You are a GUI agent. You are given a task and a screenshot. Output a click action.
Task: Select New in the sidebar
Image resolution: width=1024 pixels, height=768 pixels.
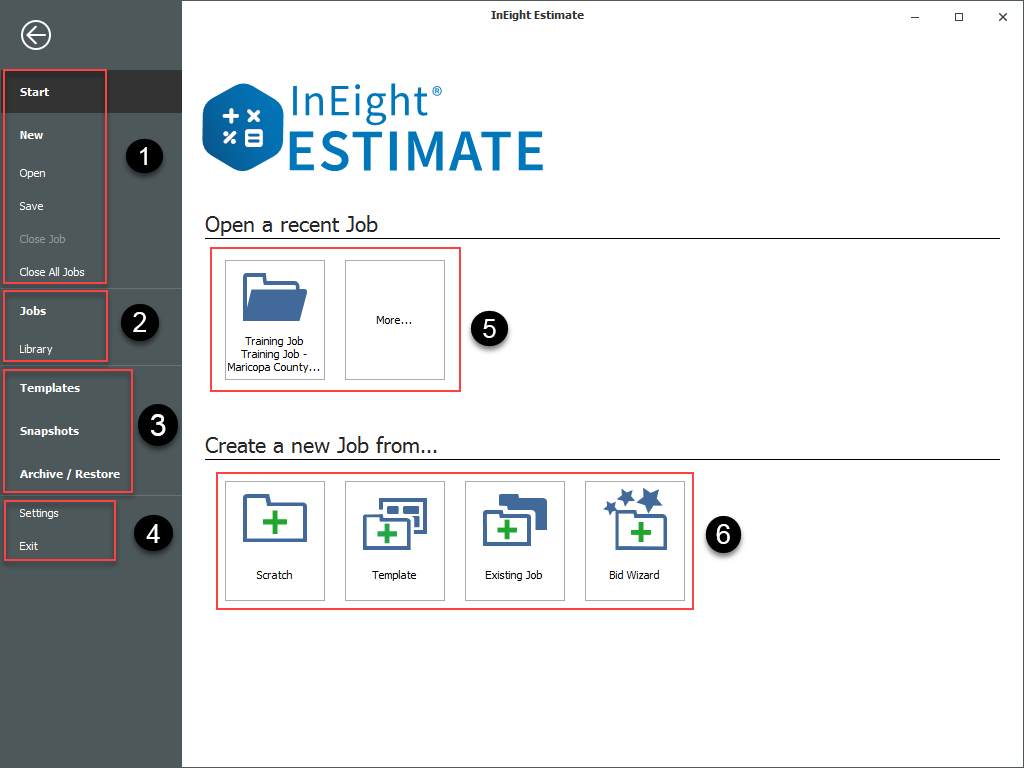(32, 135)
